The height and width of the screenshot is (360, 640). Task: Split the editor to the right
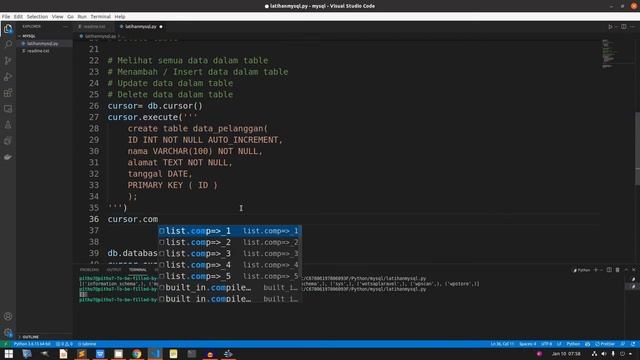pyautogui.click(x=624, y=27)
